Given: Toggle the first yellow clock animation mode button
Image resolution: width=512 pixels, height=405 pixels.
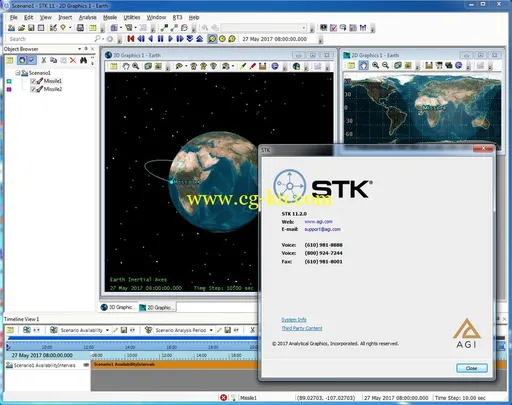Looking at the screenshot, I should pyautogui.click(x=212, y=39).
